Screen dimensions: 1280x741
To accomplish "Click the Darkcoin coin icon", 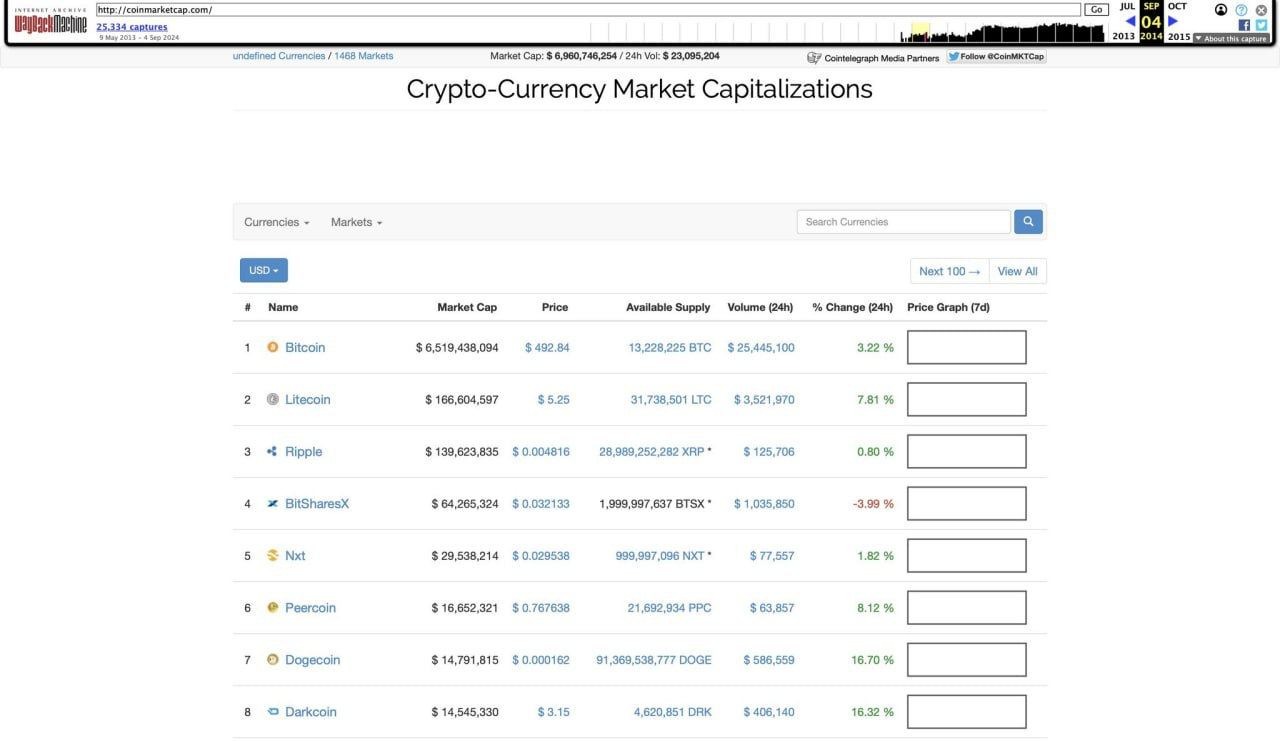I will tap(273, 711).
